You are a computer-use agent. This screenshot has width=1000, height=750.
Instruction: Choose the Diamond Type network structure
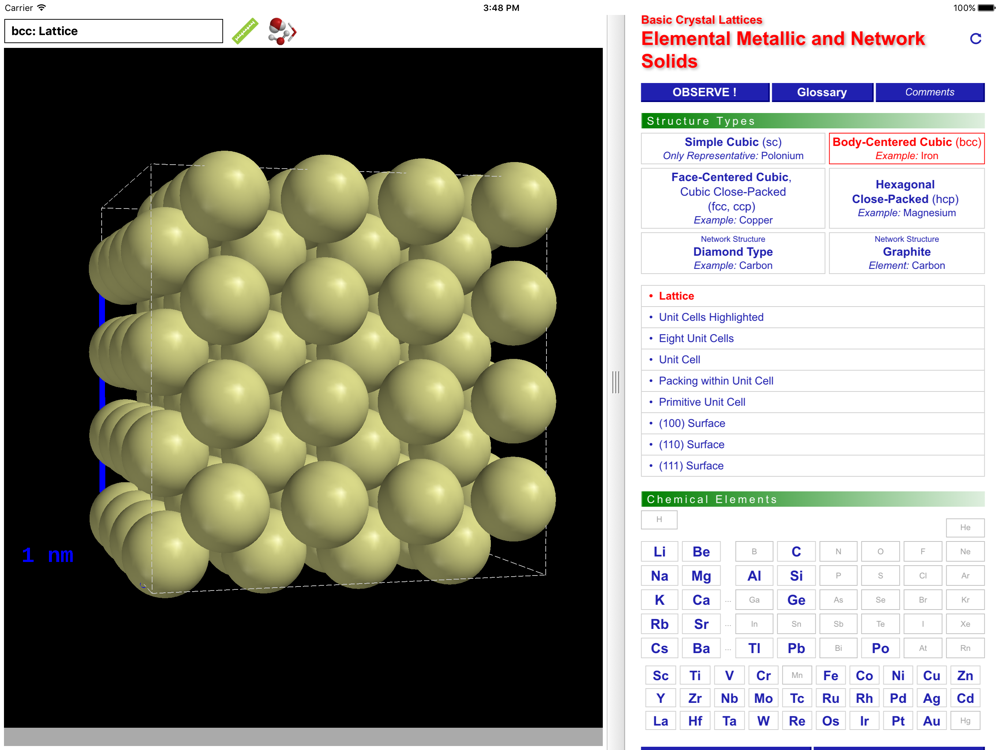[733, 253]
